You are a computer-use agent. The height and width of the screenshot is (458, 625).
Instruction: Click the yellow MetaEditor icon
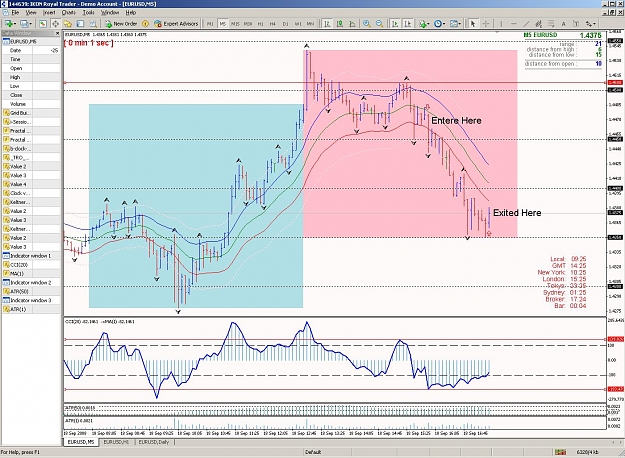145,24
